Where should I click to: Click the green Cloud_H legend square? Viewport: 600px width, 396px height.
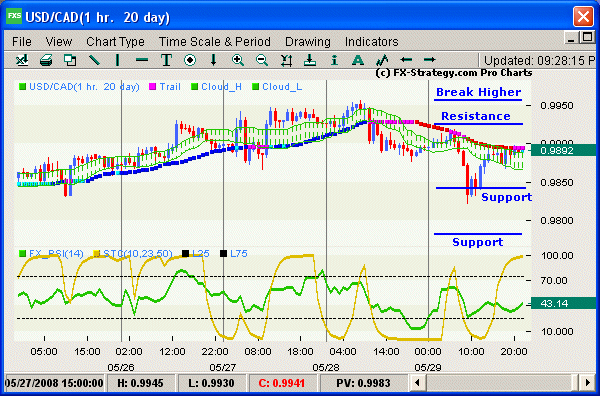(x=194, y=87)
